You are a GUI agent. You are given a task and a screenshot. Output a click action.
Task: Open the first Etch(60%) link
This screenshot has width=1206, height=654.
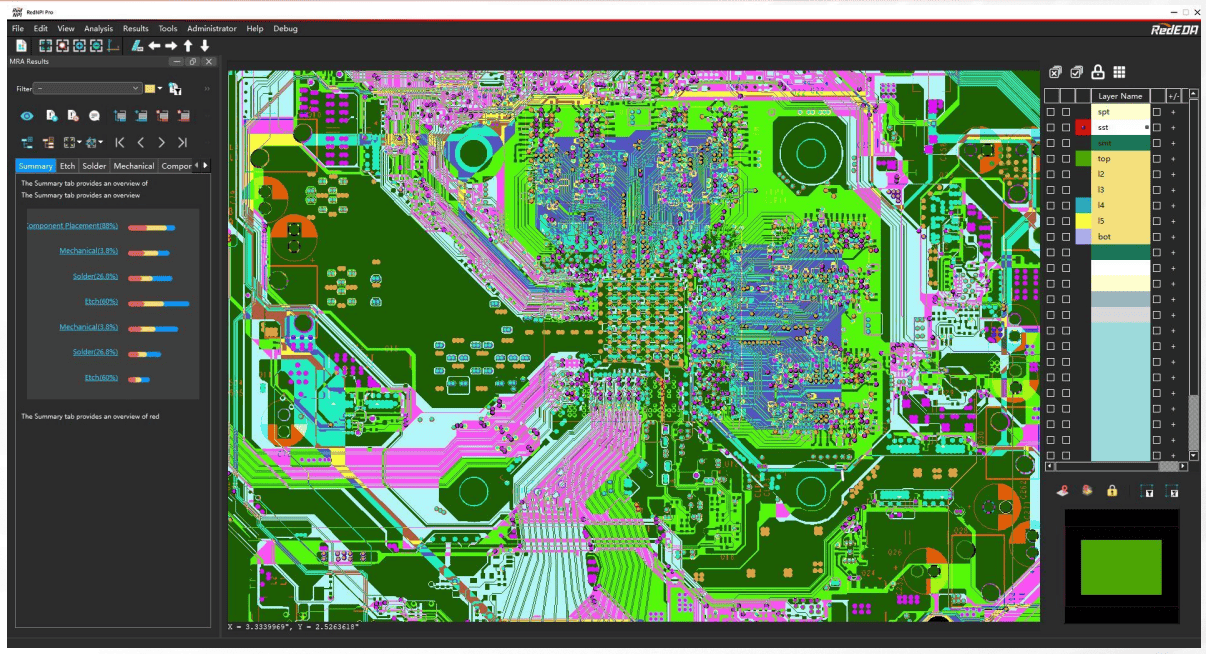pyautogui.click(x=101, y=302)
